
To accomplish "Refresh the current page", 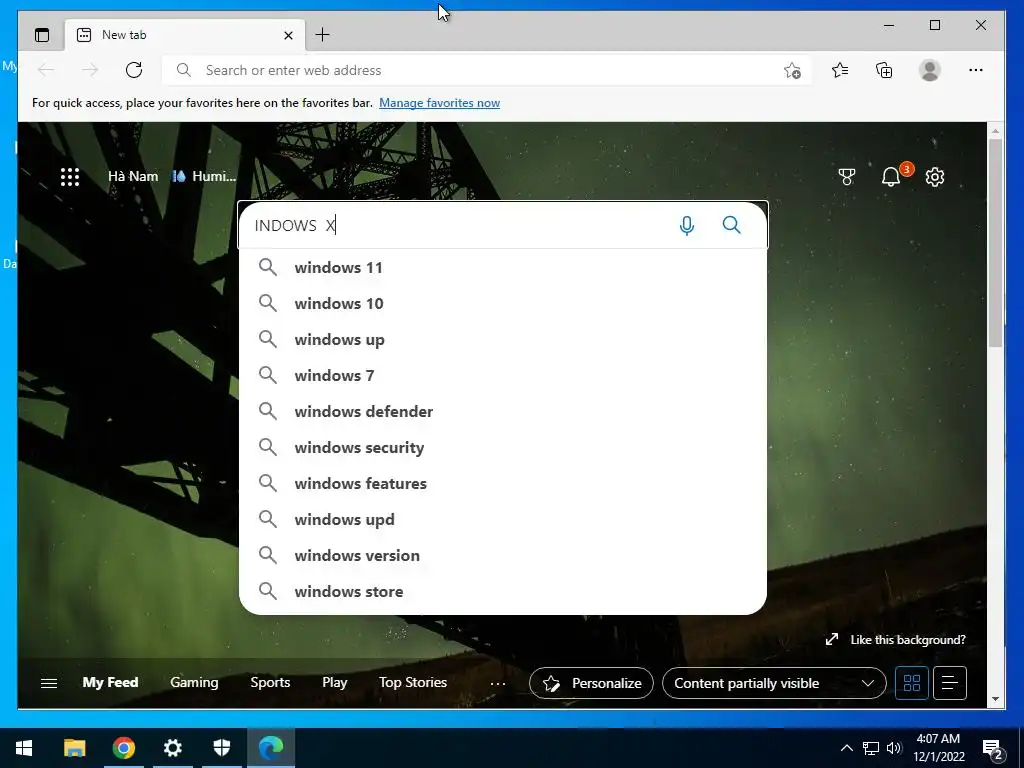I will click(x=134, y=70).
